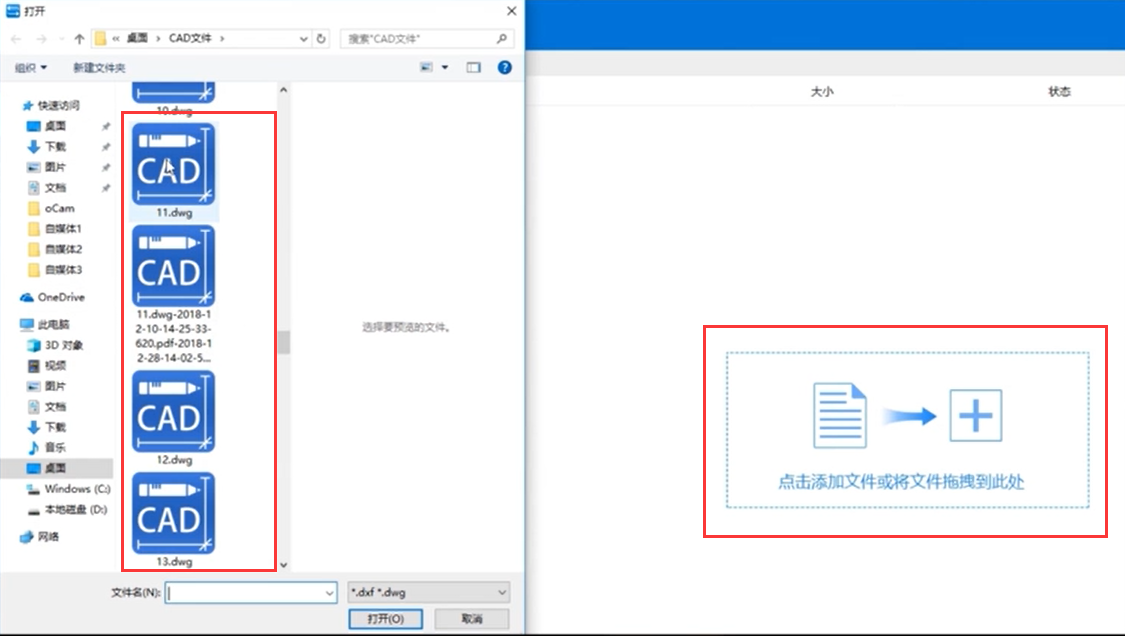The width and height of the screenshot is (1125, 636).
Task: Select the 13.dwg CAD file
Action: tap(174, 513)
